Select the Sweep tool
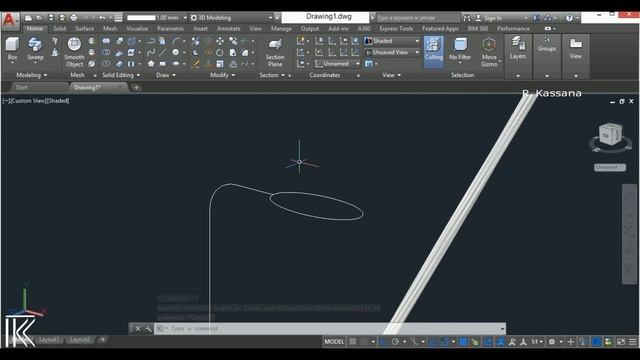Screen dimensions: 640x360 [35, 48]
